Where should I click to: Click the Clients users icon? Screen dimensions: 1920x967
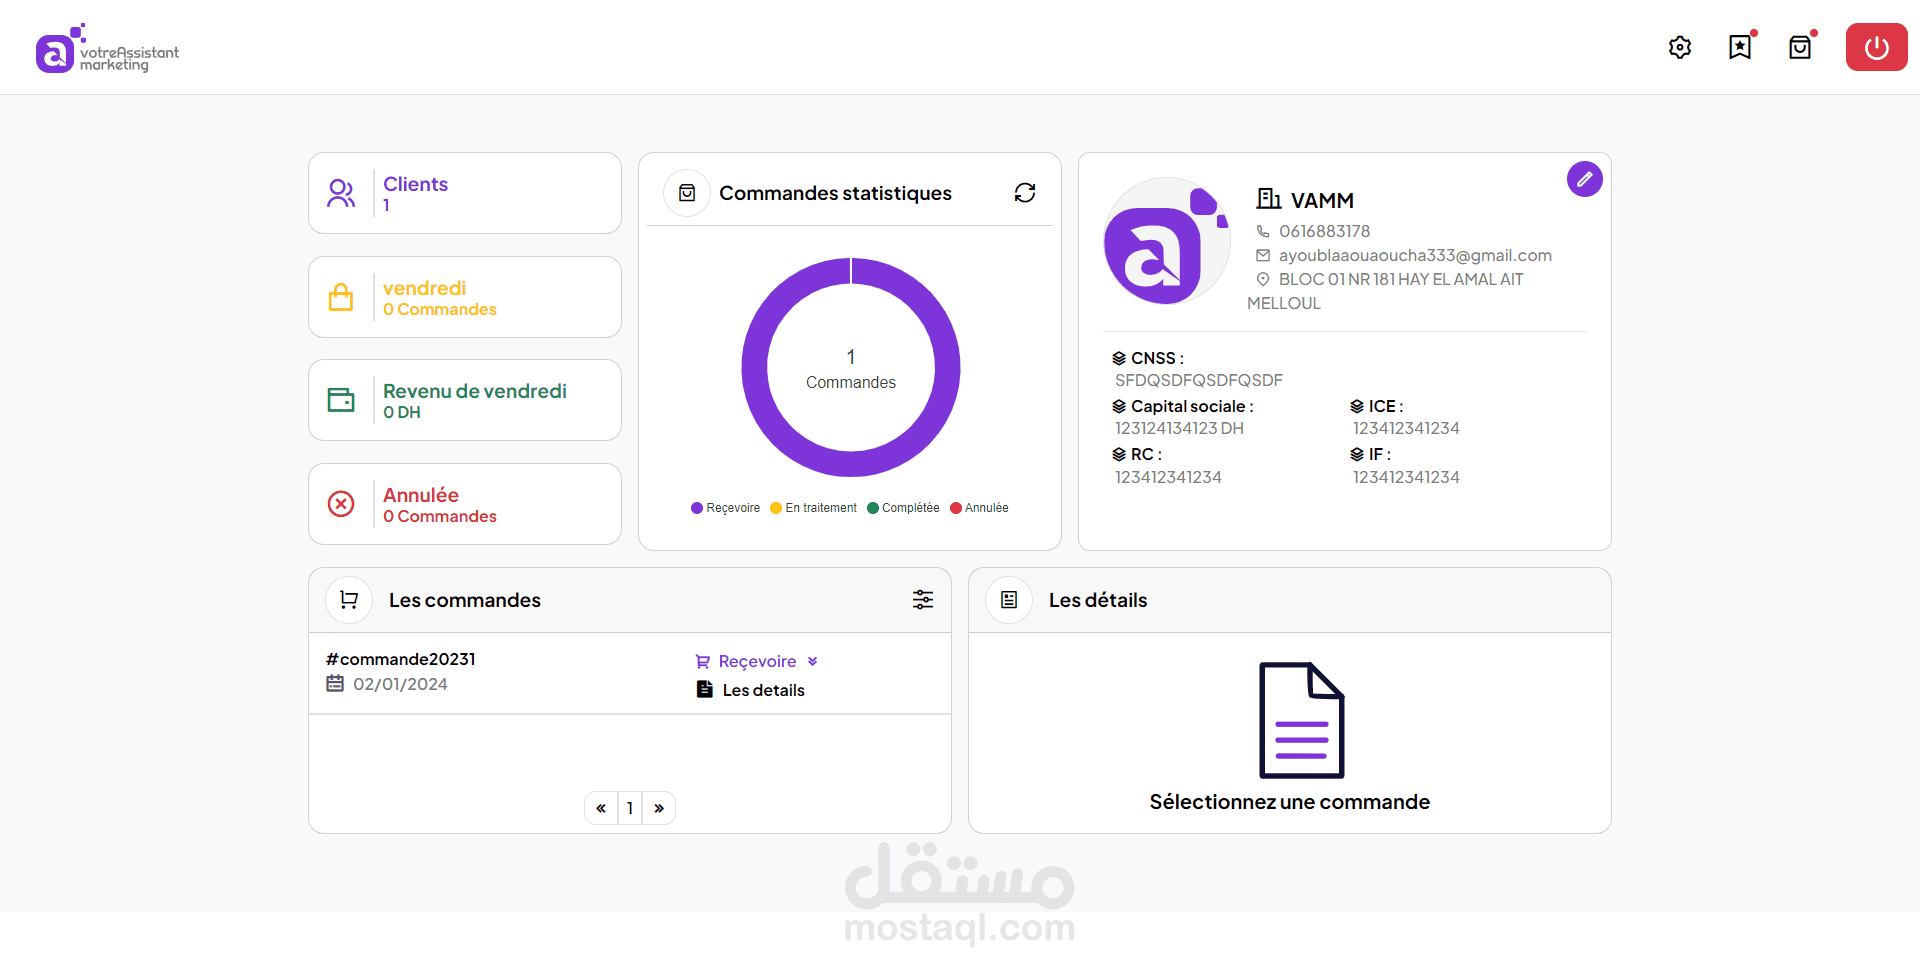coord(341,193)
